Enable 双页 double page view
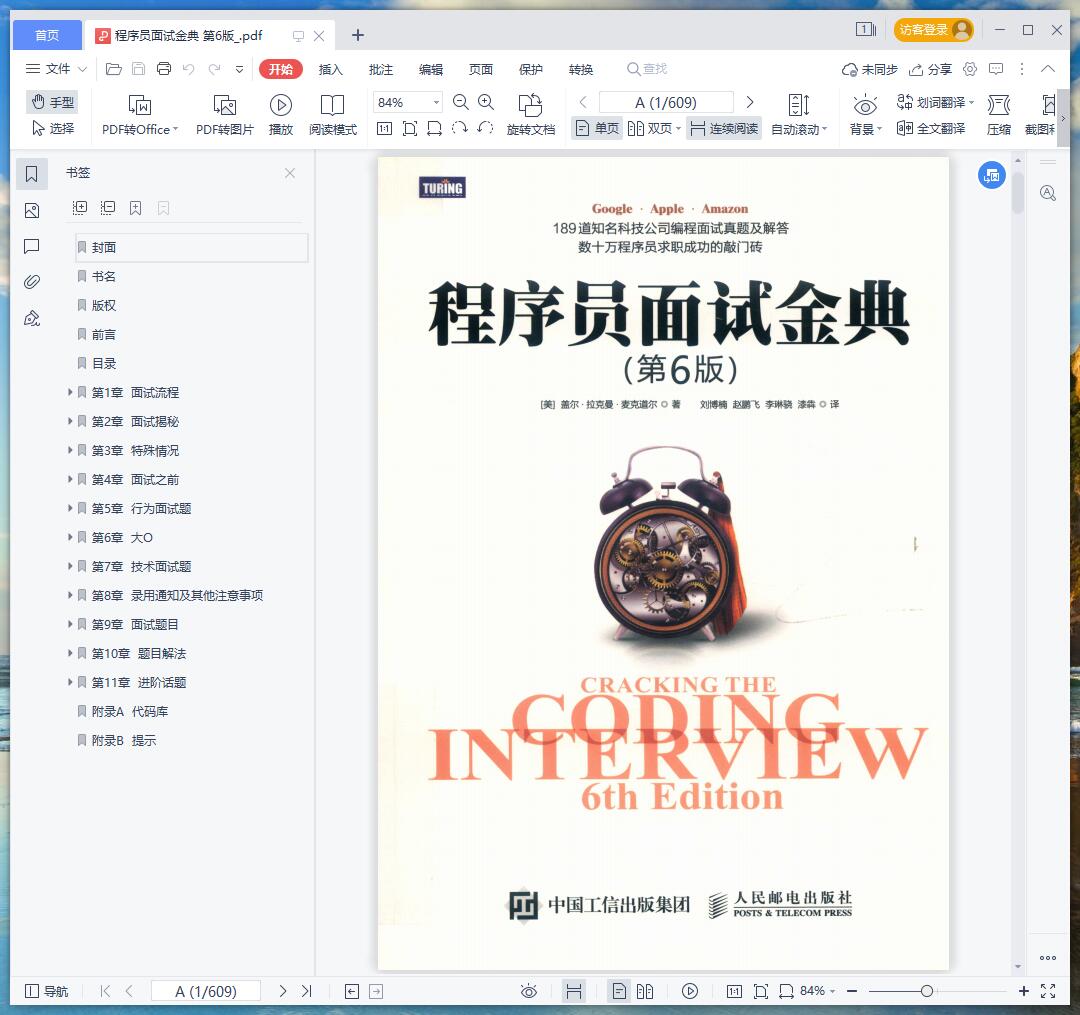1080x1015 pixels. click(x=654, y=128)
